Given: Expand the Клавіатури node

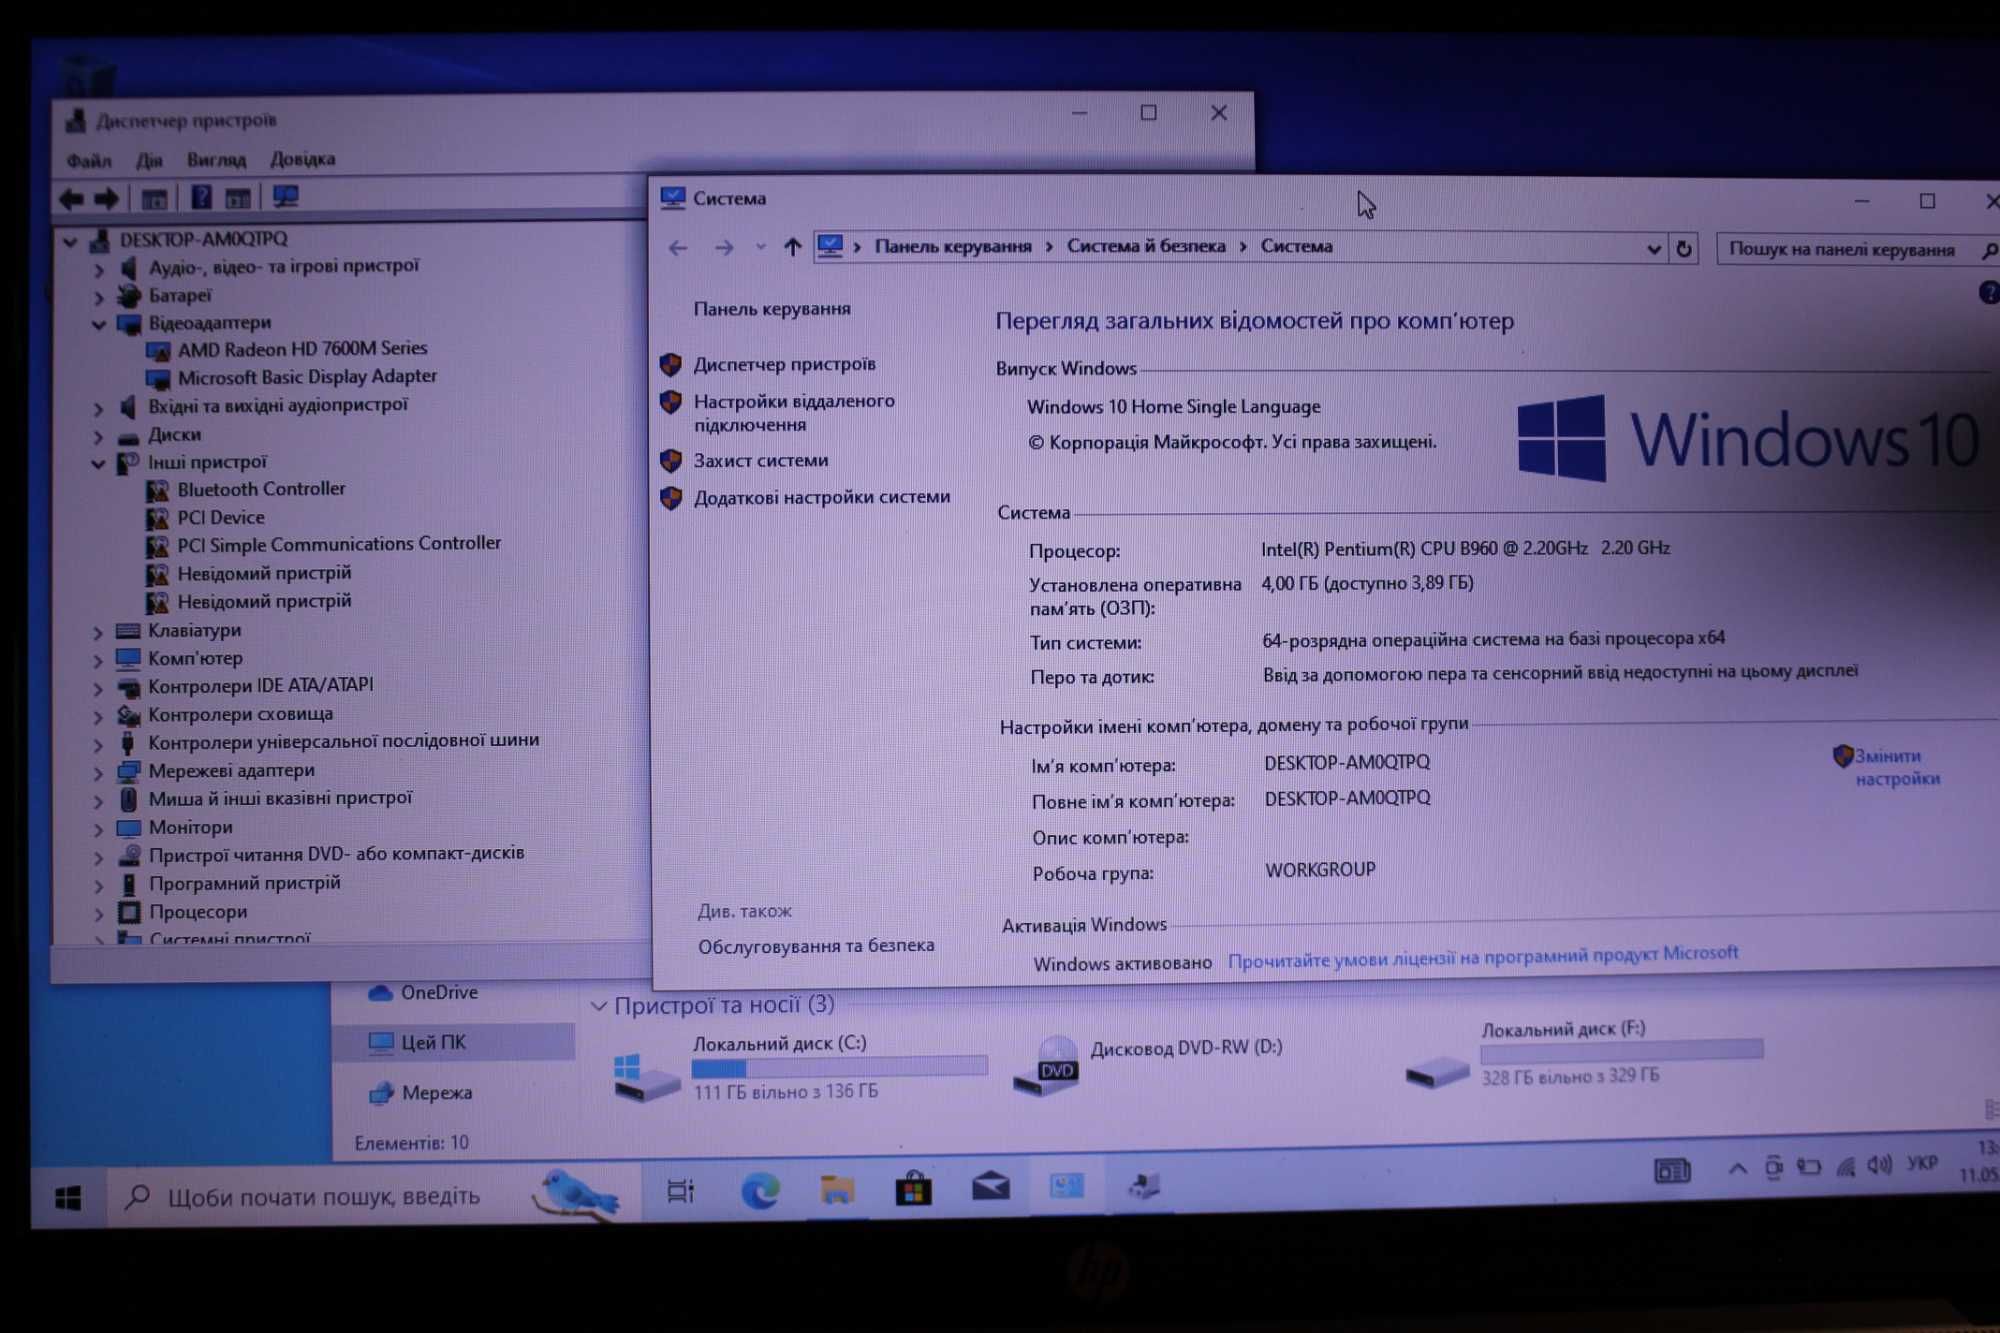Looking at the screenshot, I should [x=98, y=632].
